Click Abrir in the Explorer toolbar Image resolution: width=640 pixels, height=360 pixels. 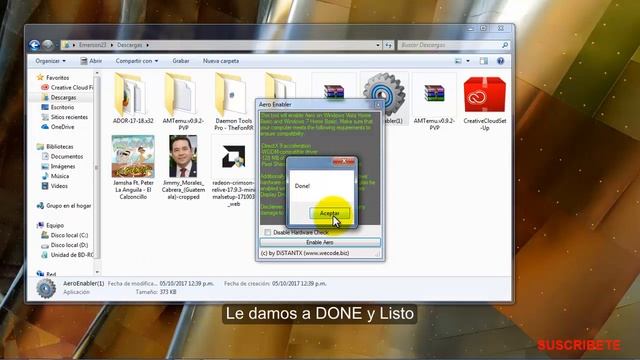[x=91, y=61]
